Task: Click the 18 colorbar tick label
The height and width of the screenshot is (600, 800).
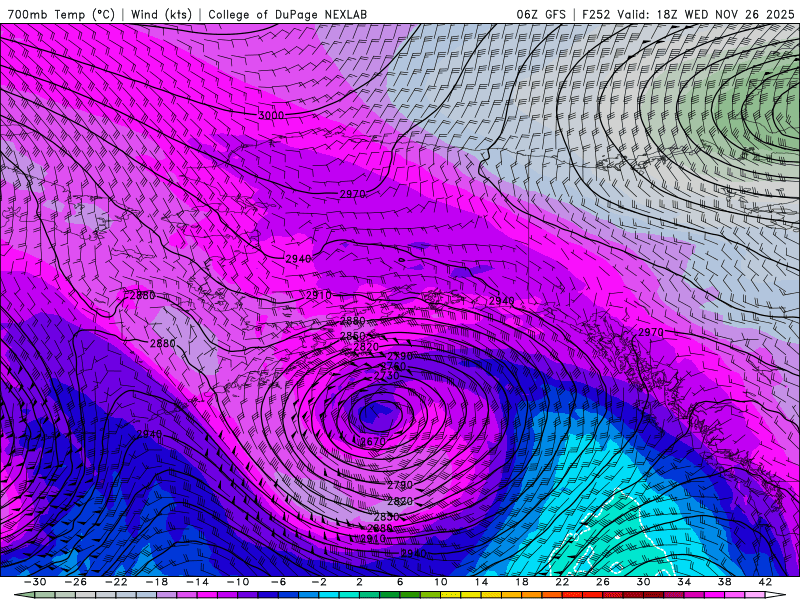Action: tap(521, 582)
